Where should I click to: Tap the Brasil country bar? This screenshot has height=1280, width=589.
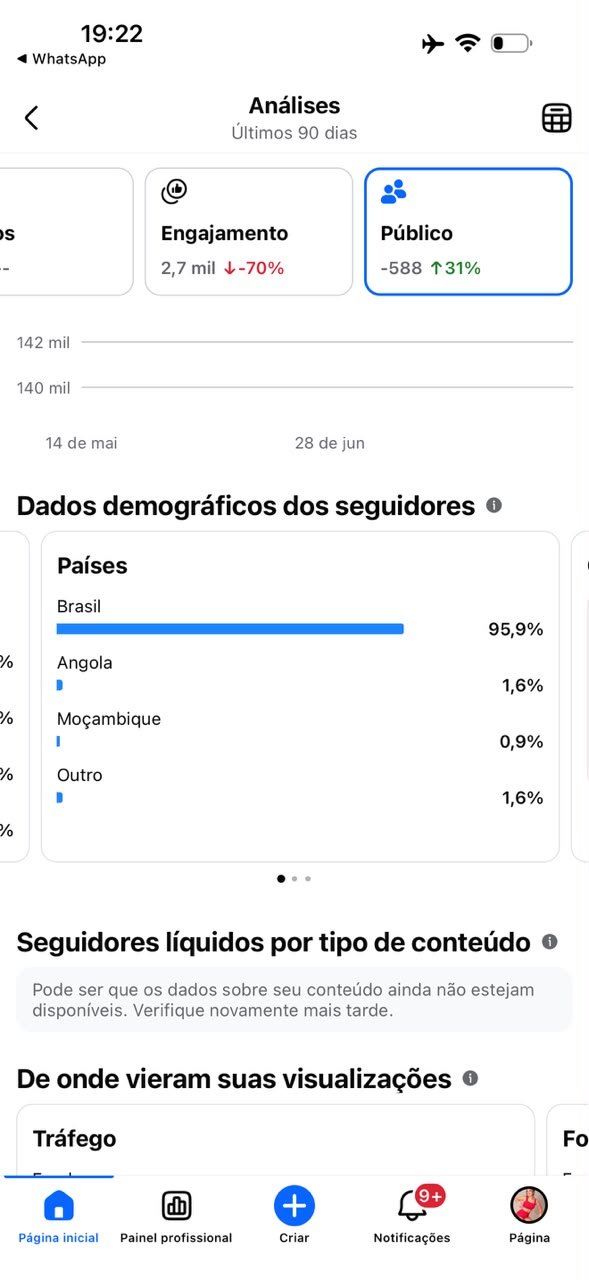tap(230, 629)
